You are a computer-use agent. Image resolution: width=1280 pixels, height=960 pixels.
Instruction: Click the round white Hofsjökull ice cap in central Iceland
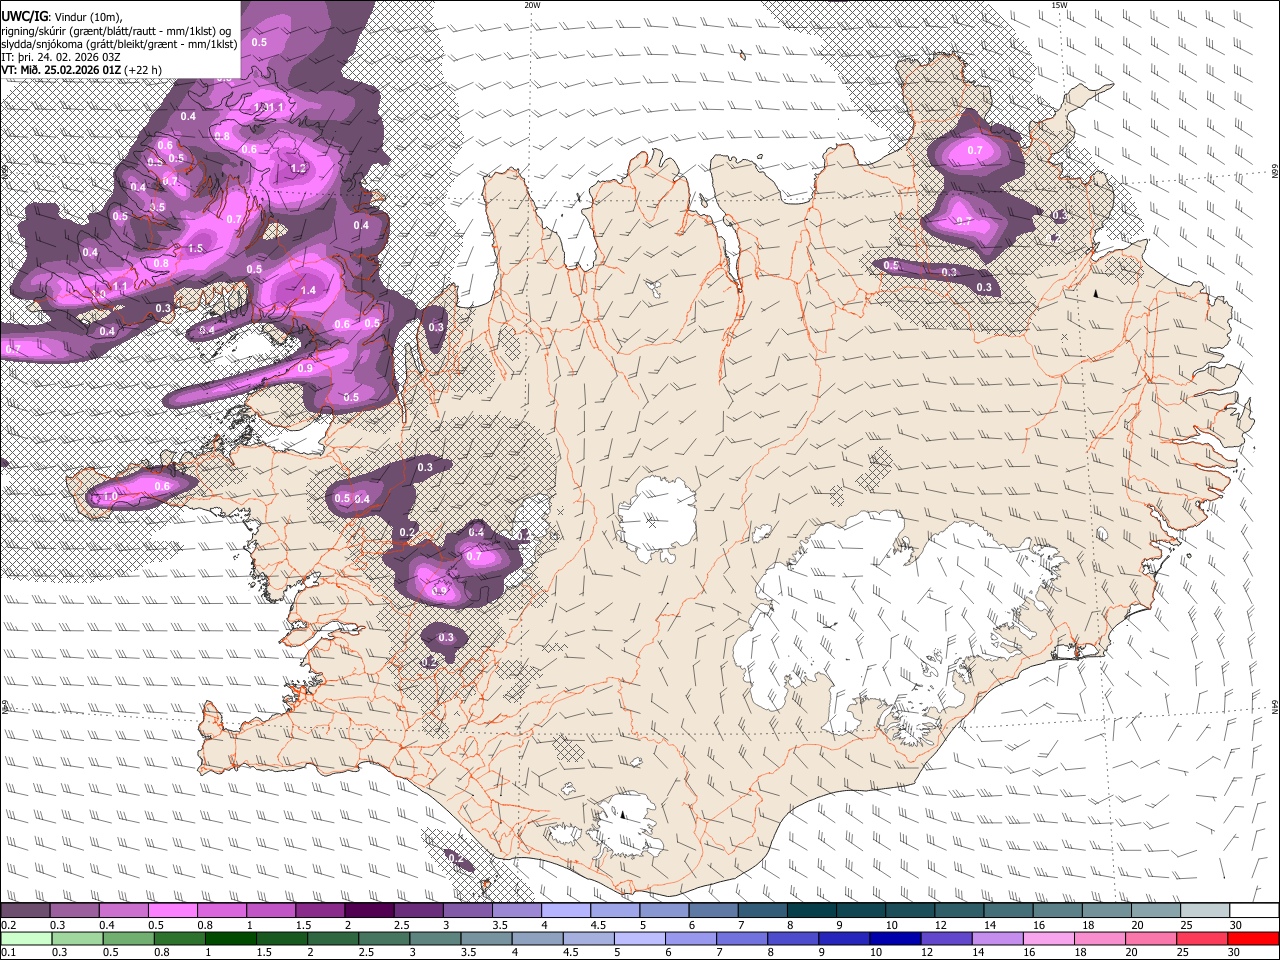click(656, 520)
